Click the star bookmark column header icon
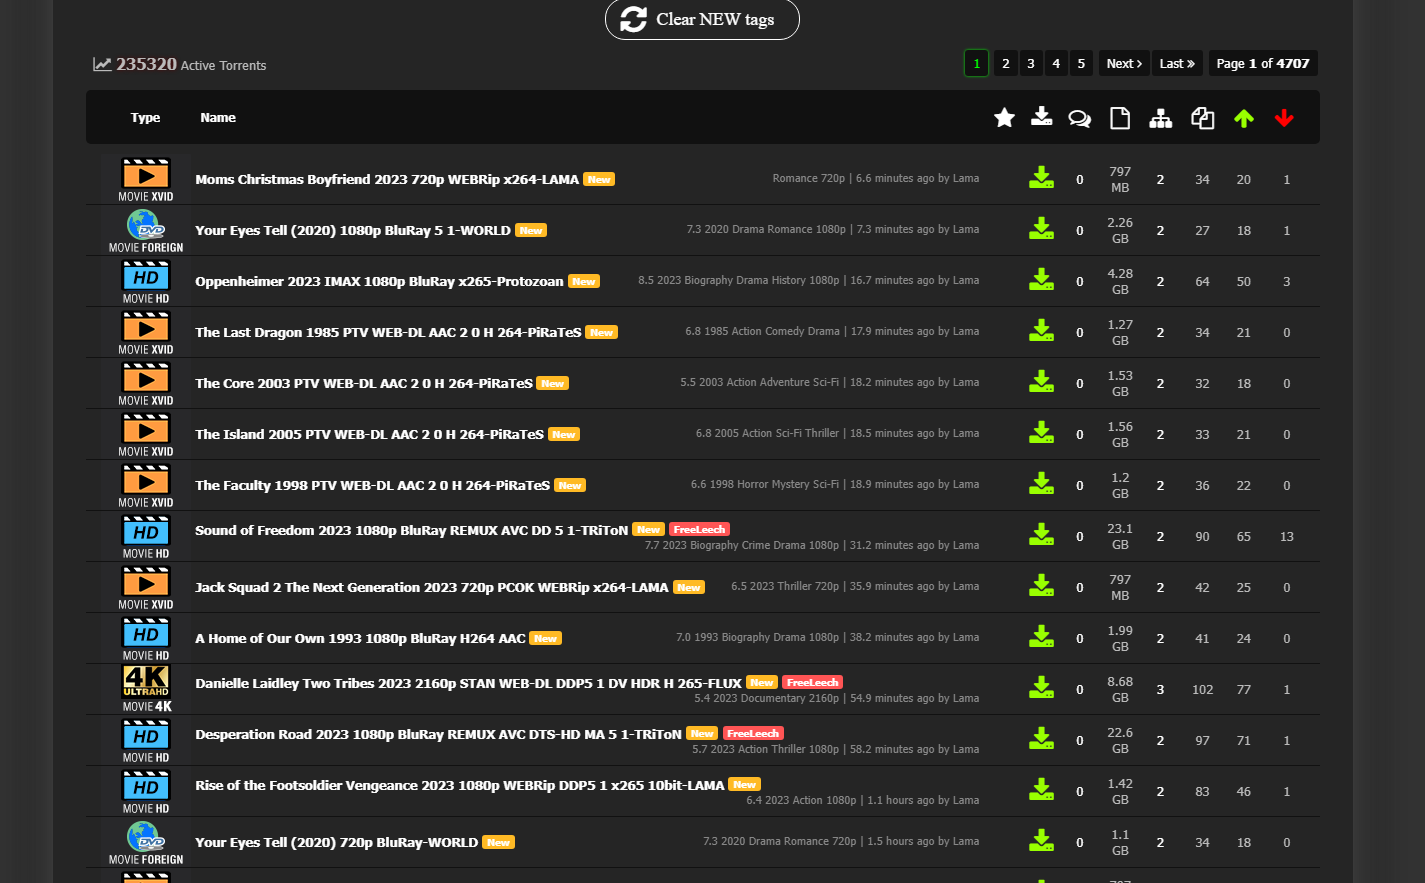The width and height of the screenshot is (1425, 883). coord(1004,118)
